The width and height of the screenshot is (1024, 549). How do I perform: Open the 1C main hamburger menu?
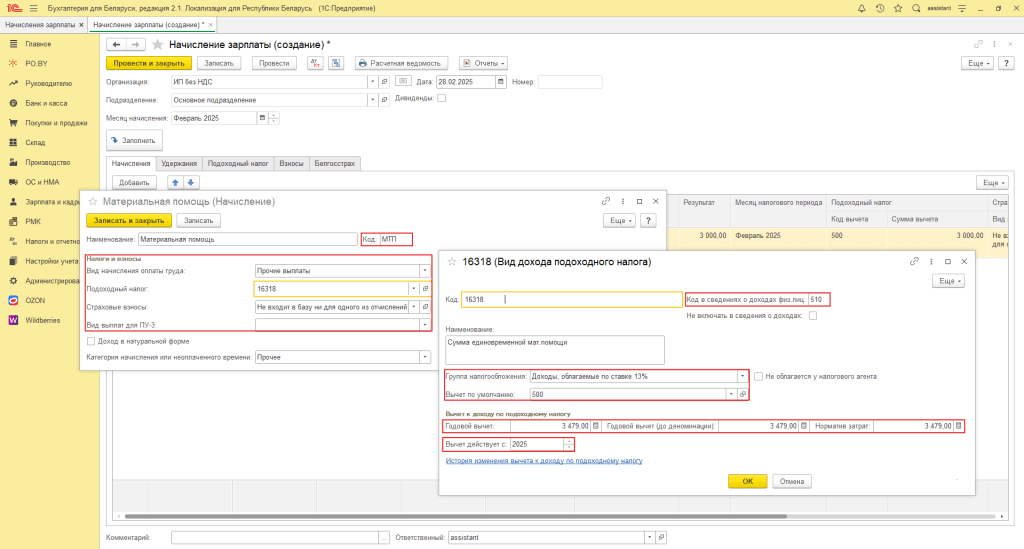tap(33, 8)
